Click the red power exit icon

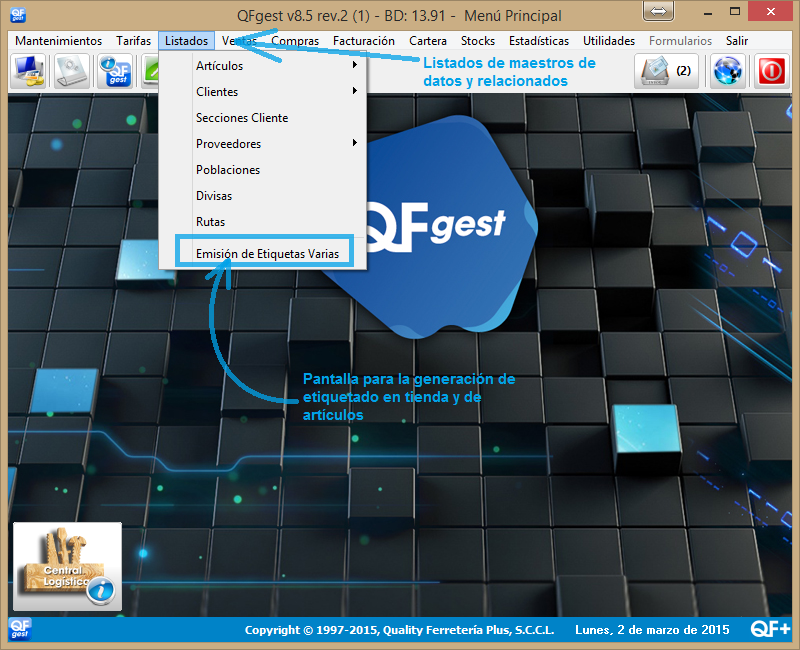[x=771, y=71]
